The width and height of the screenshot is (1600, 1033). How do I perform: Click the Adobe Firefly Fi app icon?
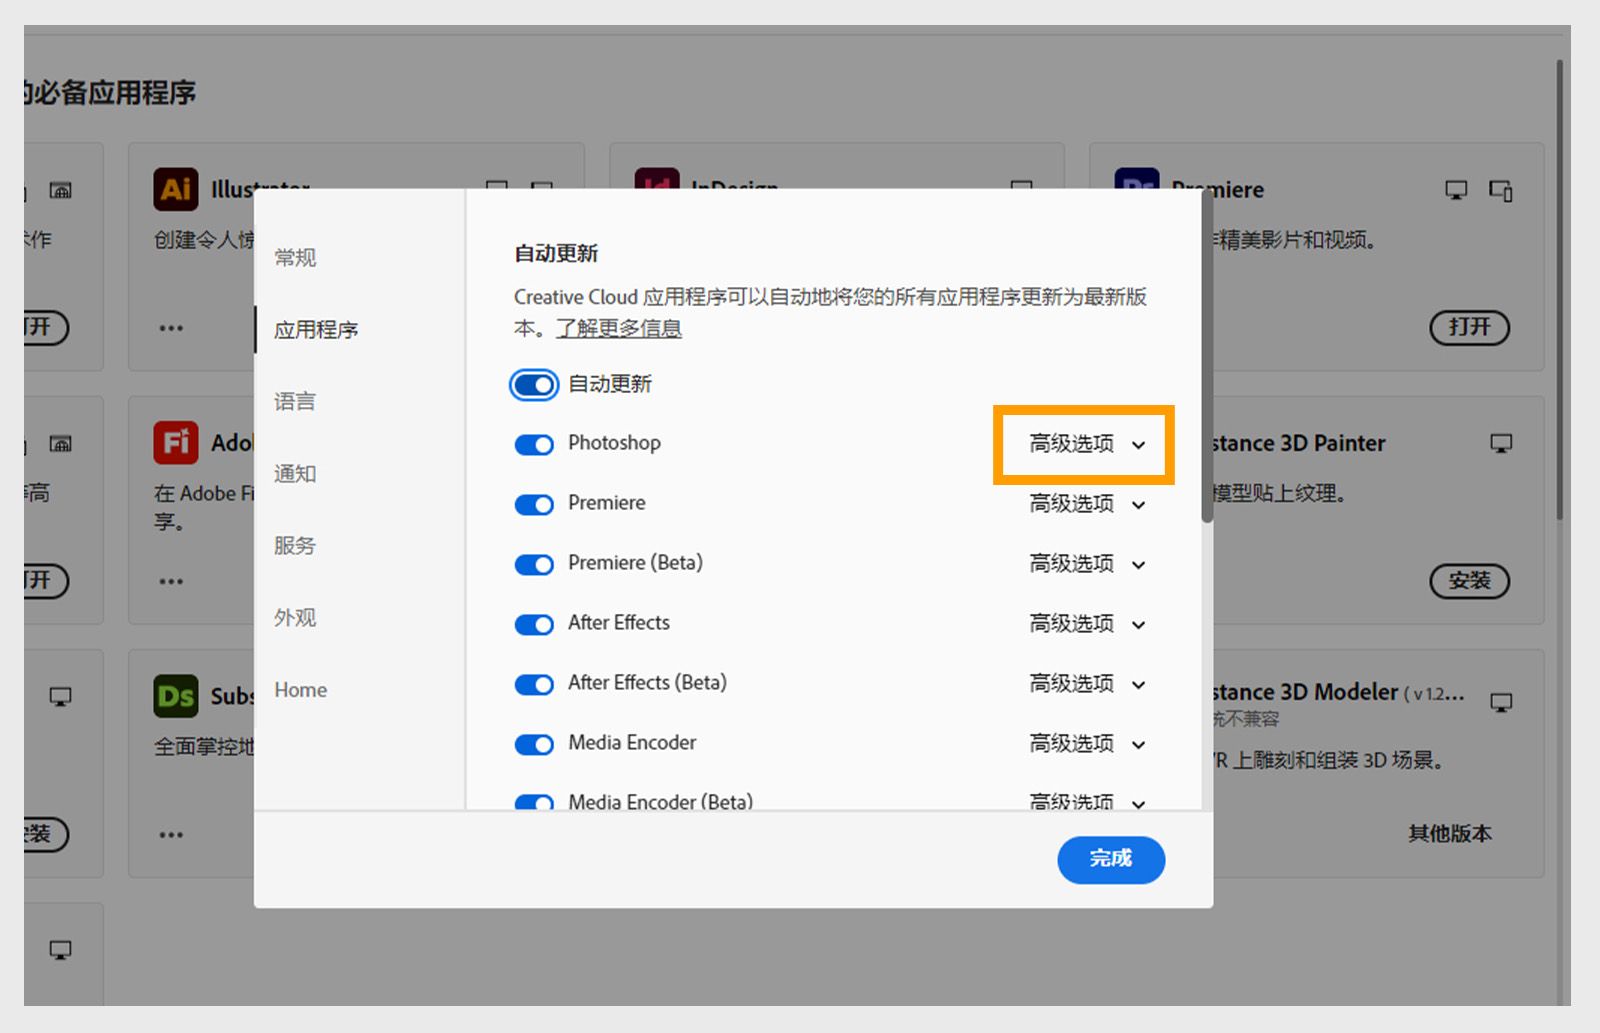tap(176, 443)
